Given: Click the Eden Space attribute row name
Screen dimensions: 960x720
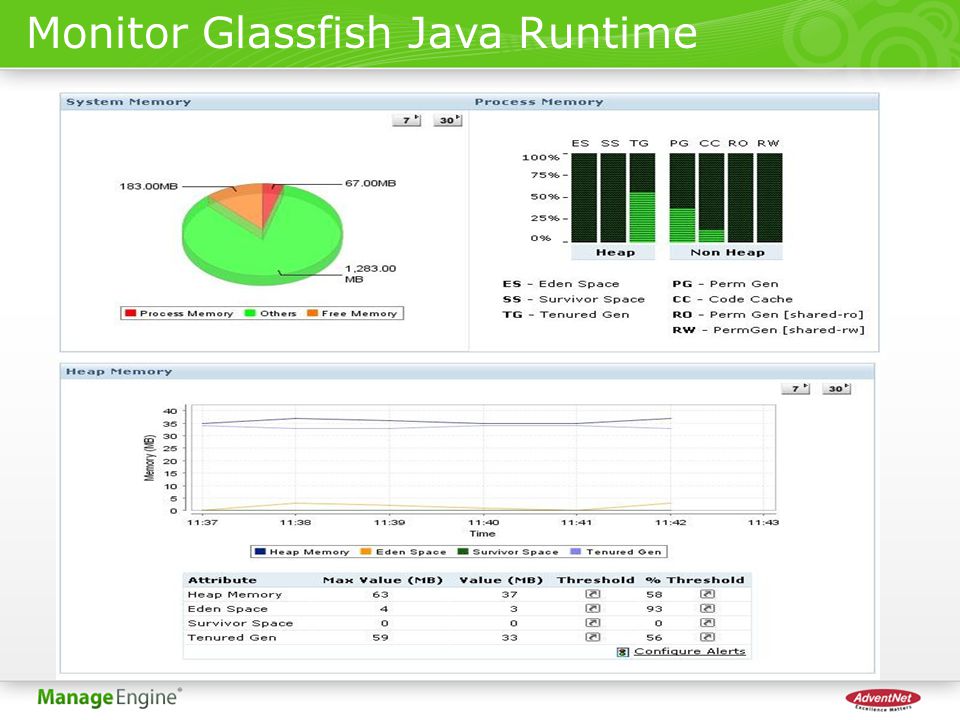Looking at the screenshot, I should (228, 609).
